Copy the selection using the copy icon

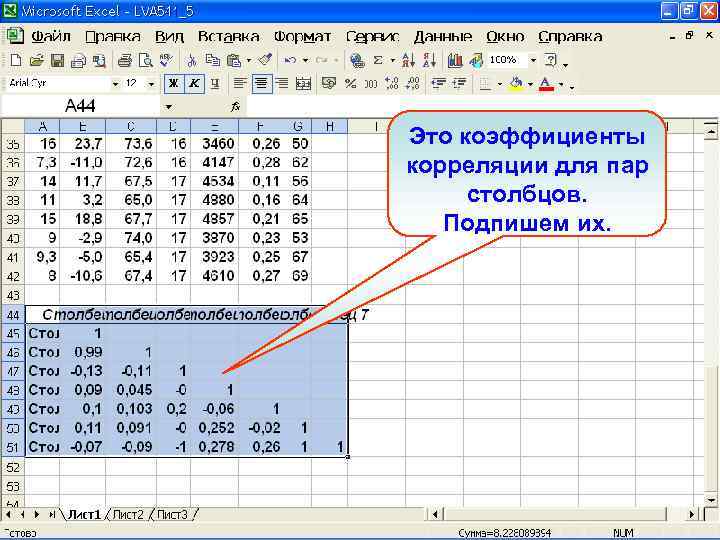[x=212, y=60]
